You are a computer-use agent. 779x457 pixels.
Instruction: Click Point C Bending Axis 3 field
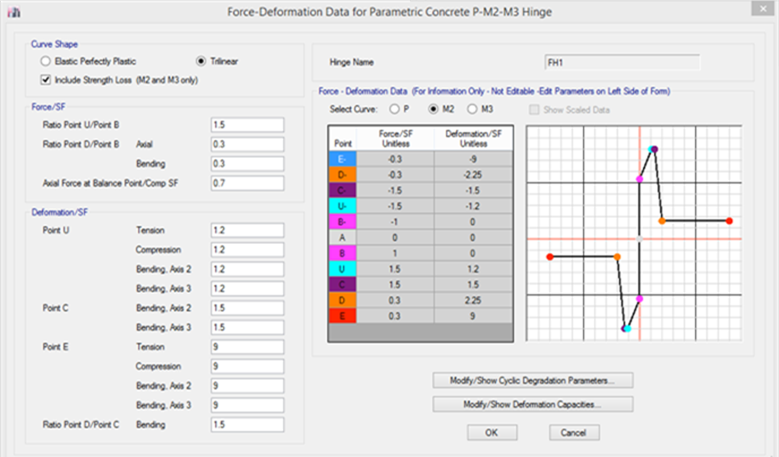click(x=247, y=327)
